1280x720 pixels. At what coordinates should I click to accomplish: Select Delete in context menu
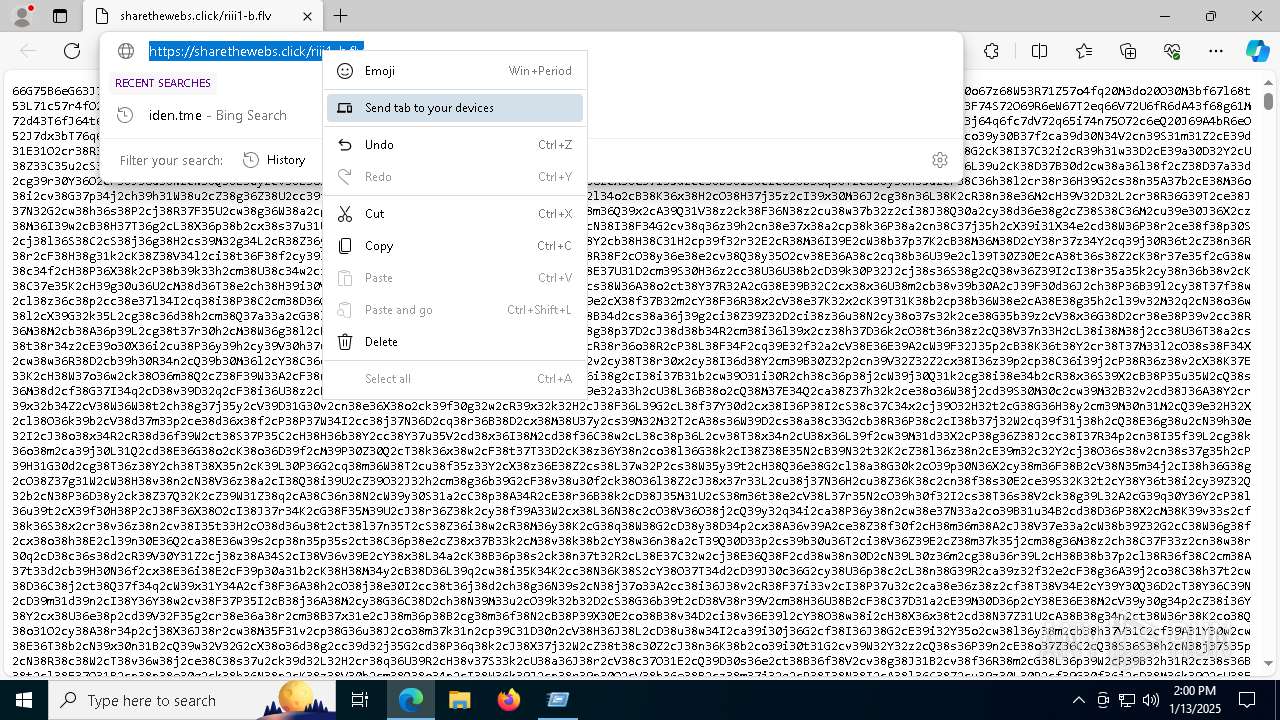(x=455, y=342)
